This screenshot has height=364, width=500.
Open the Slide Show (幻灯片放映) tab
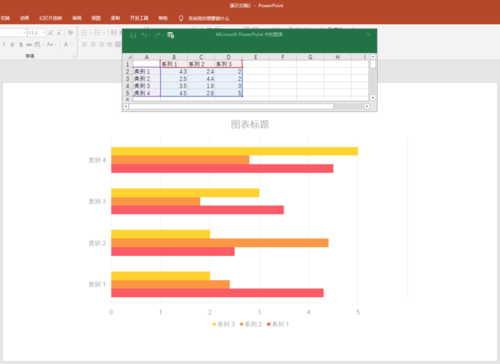(51, 18)
